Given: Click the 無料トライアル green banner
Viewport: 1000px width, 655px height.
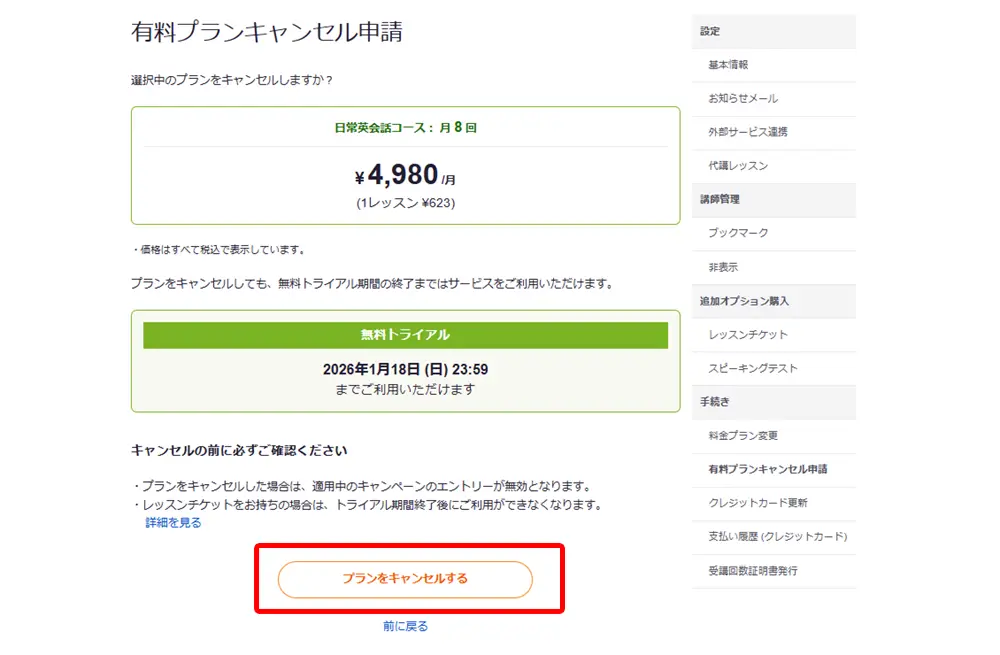Looking at the screenshot, I should pyautogui.click(x=405, y=335).
